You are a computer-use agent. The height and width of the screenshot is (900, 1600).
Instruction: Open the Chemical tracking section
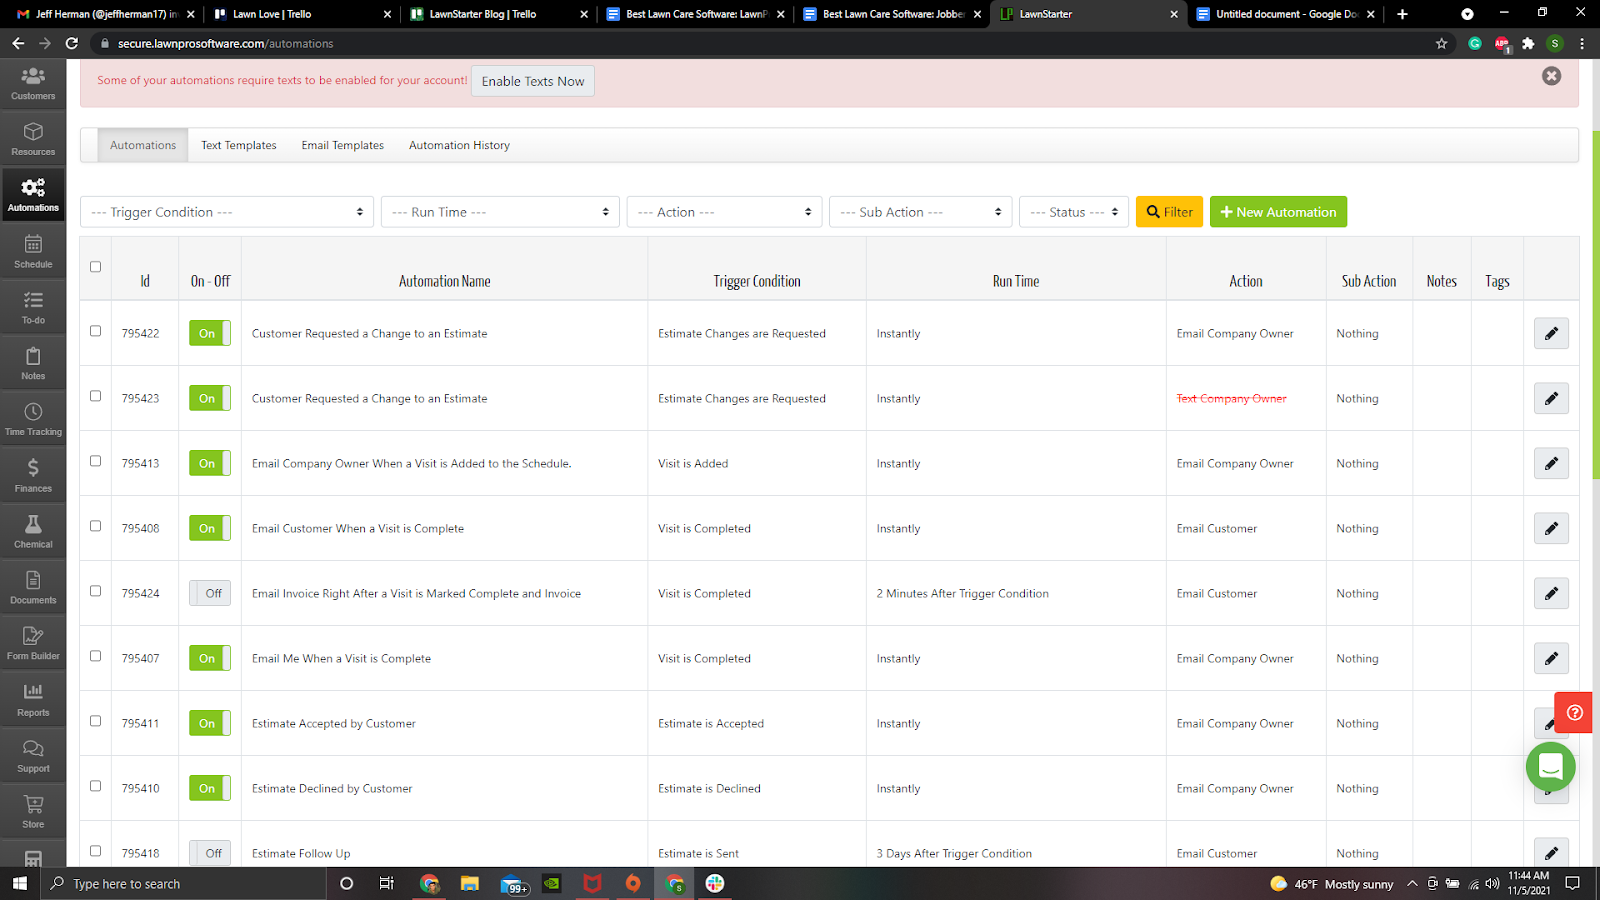coord(33,529)
